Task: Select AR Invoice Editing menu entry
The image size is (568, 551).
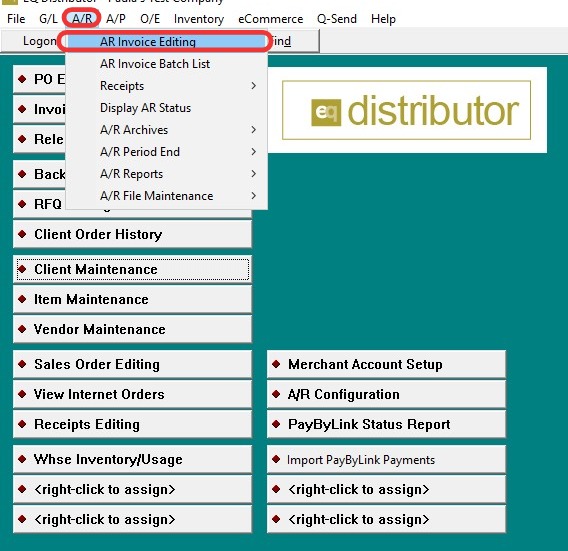Action: pyautogui.click(x=166, y=42)
